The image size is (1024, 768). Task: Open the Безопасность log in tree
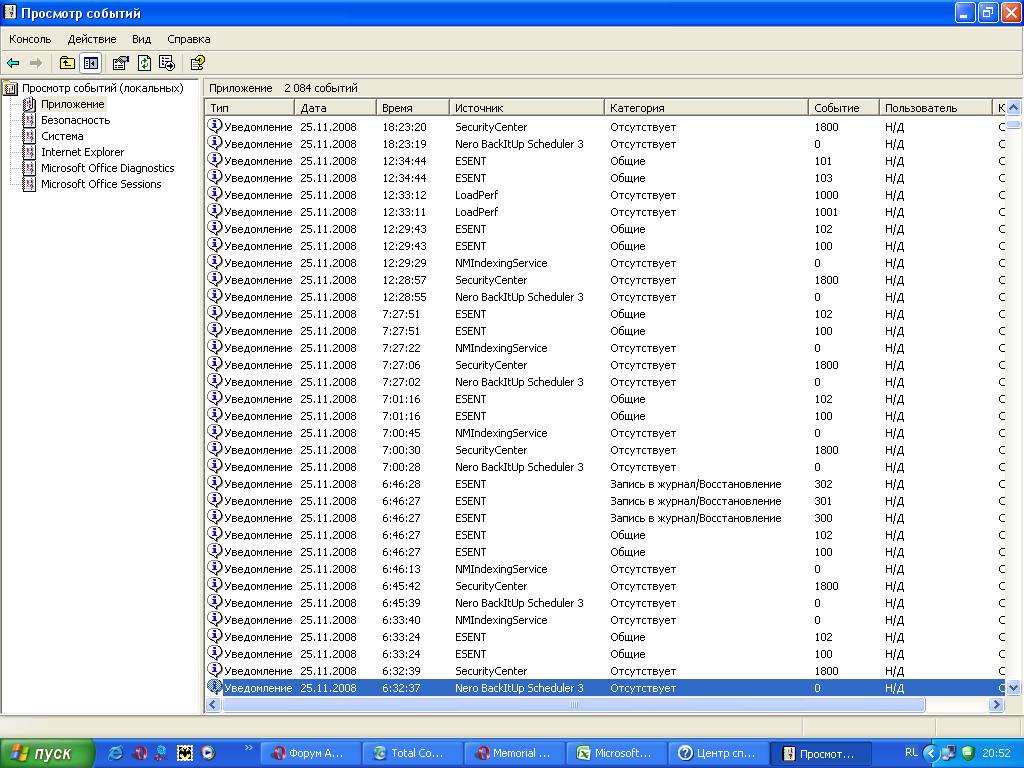click(x=75, y=120)
